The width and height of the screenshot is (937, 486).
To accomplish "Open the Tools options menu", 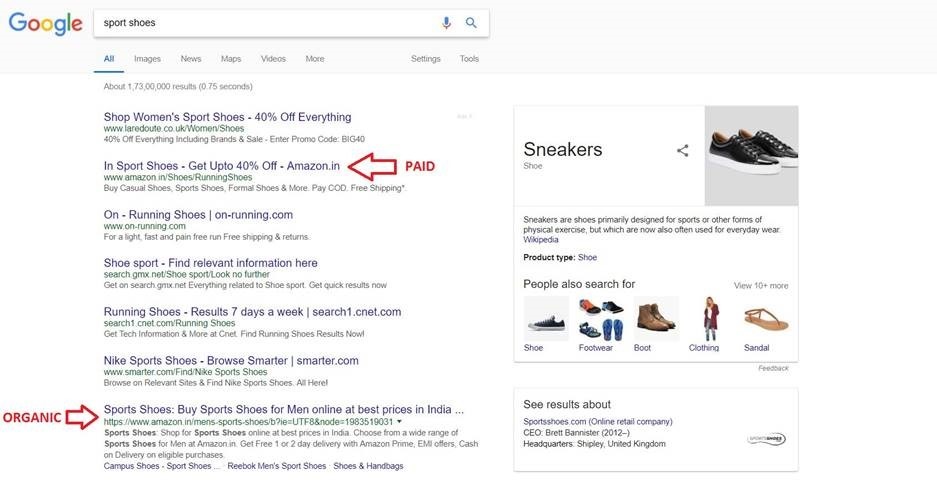I will (x=469, y=59).
